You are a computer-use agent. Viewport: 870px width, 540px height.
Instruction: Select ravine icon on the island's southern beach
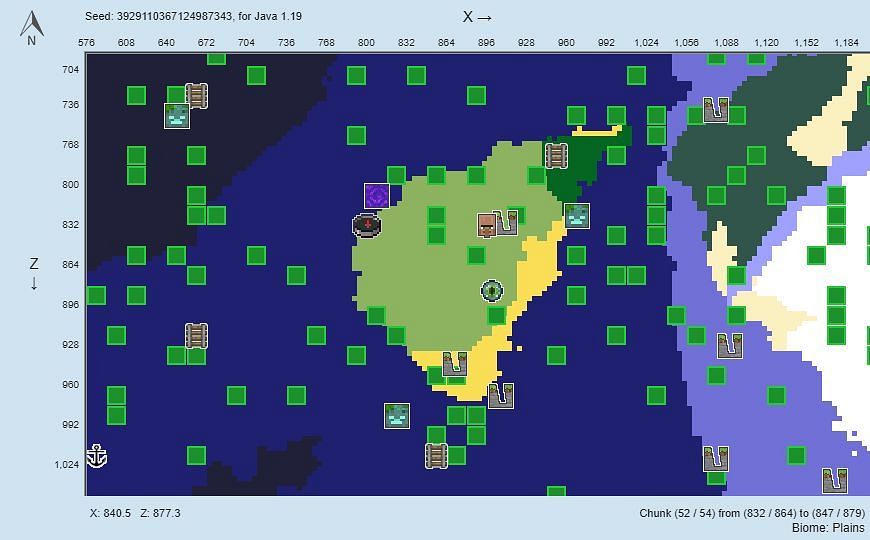tap(454, 364)
